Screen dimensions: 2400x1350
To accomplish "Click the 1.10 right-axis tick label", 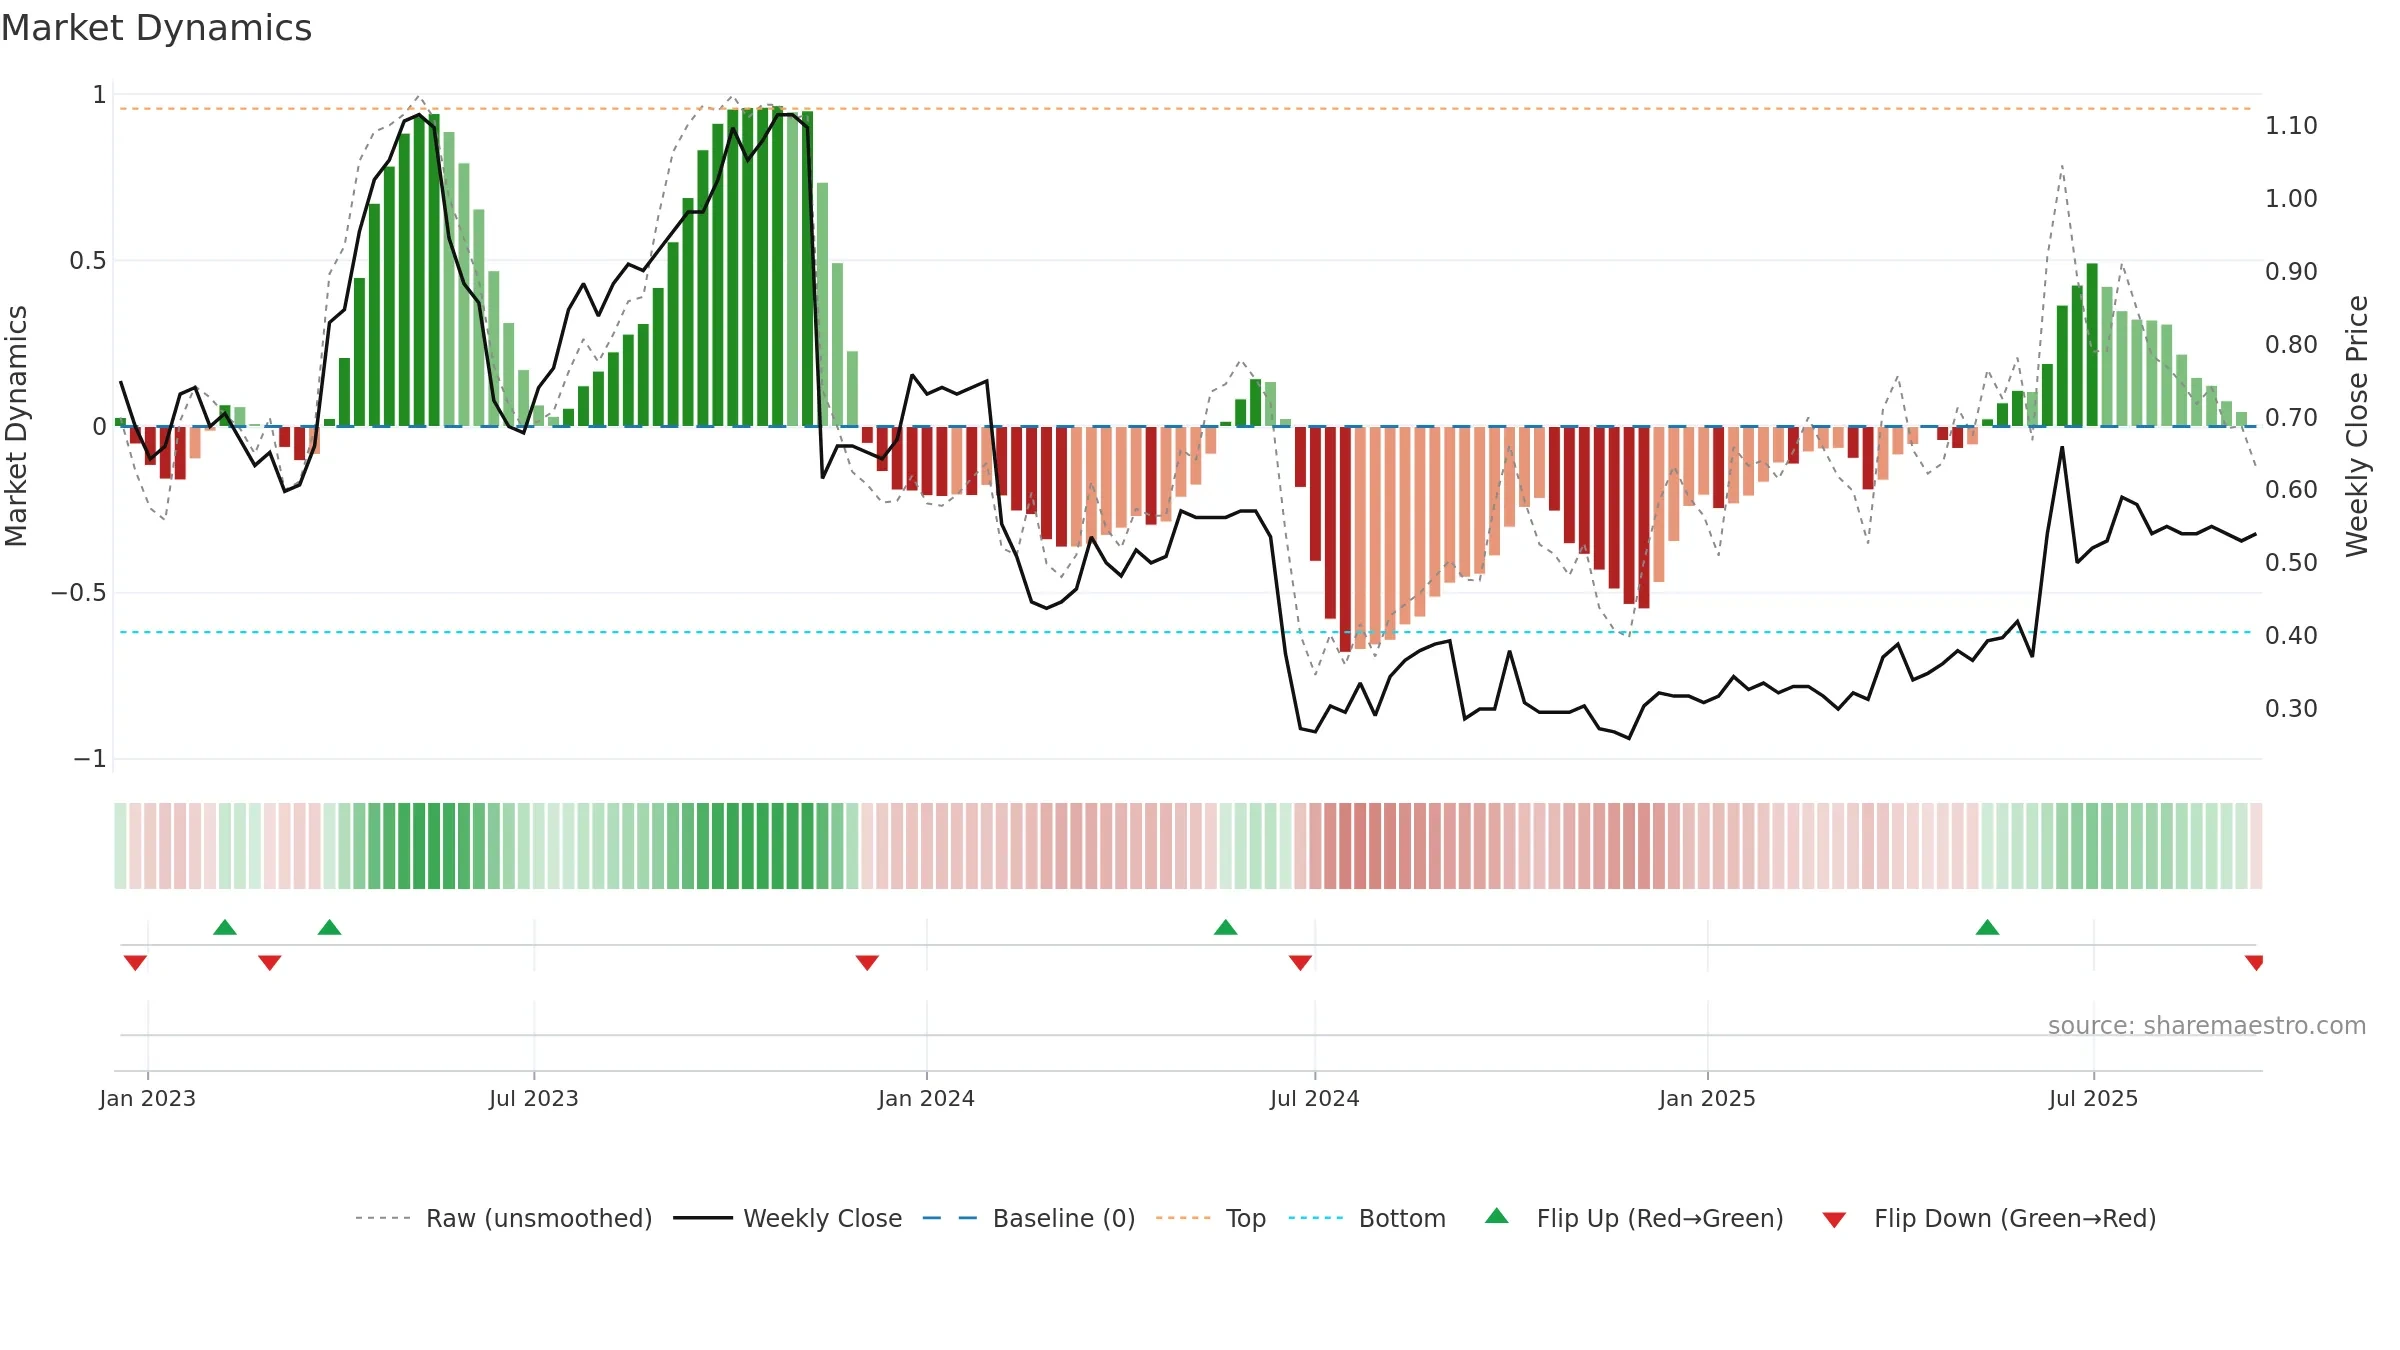I will 2291,126.
